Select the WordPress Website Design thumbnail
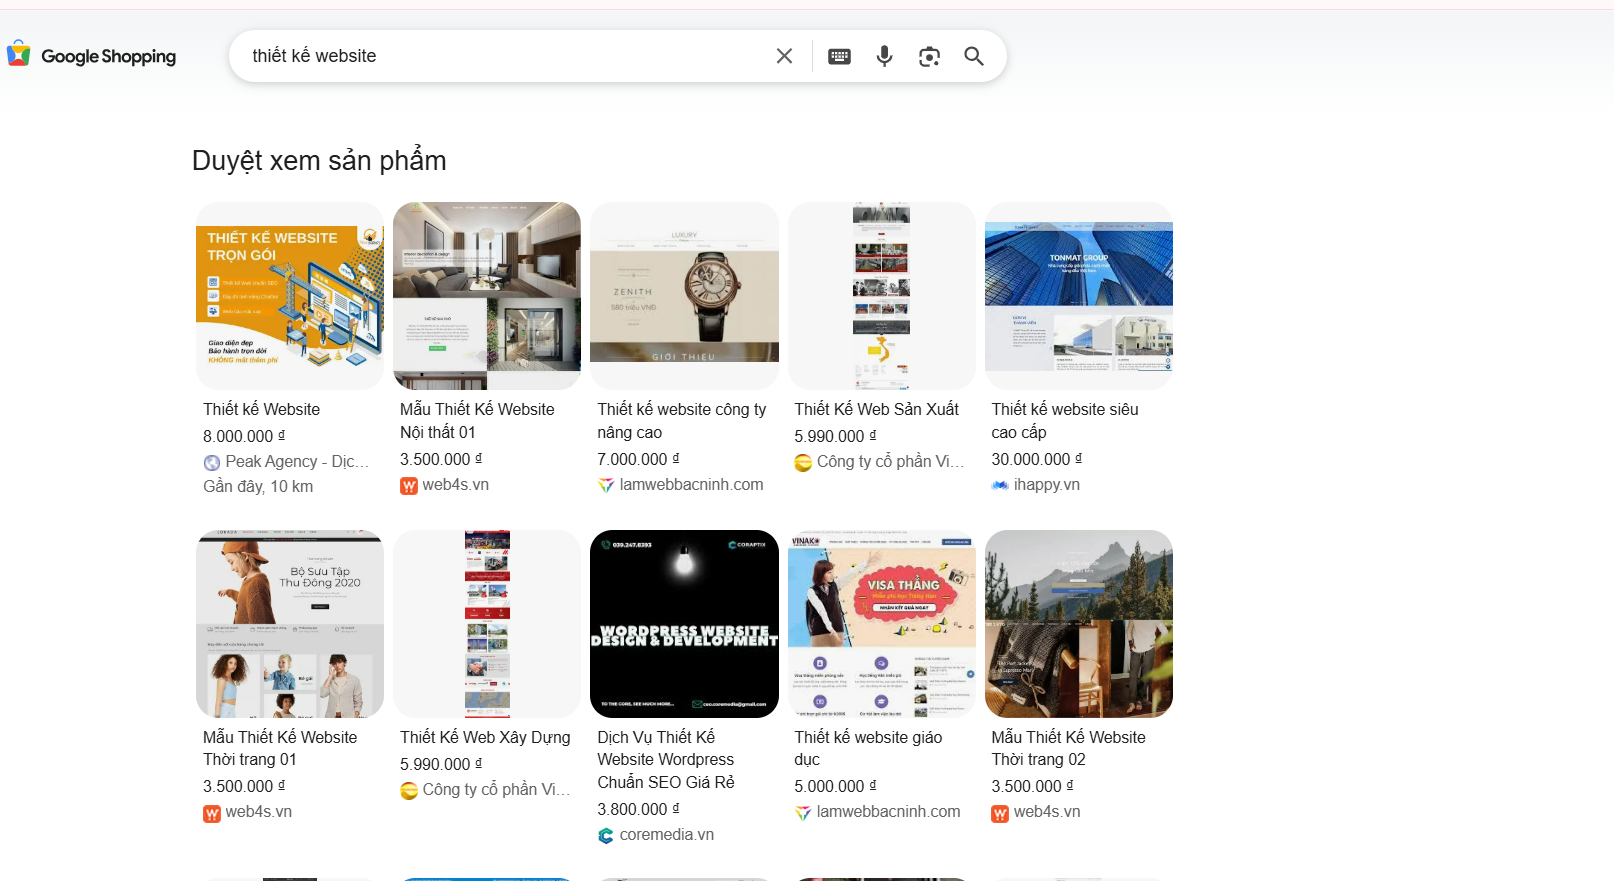 click(684, 624)
